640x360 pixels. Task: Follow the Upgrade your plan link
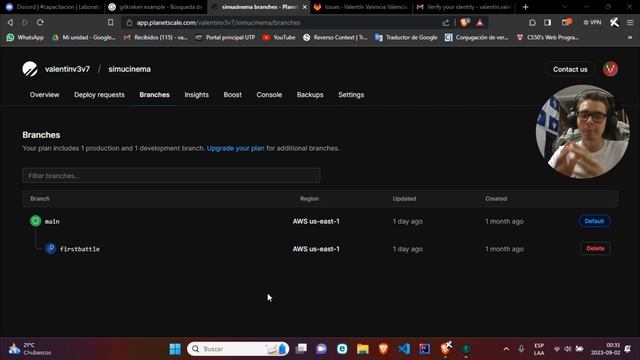tap(236, 148)
